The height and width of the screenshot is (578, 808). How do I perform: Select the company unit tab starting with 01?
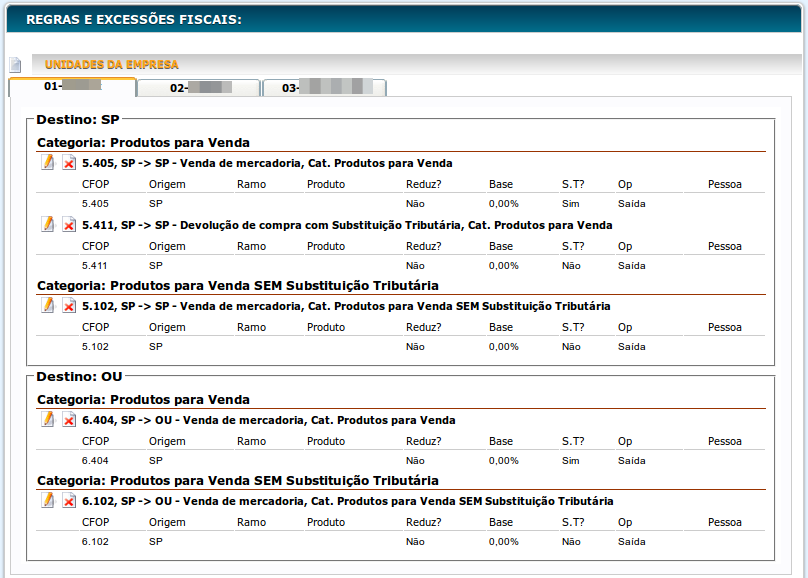(72, 88)
